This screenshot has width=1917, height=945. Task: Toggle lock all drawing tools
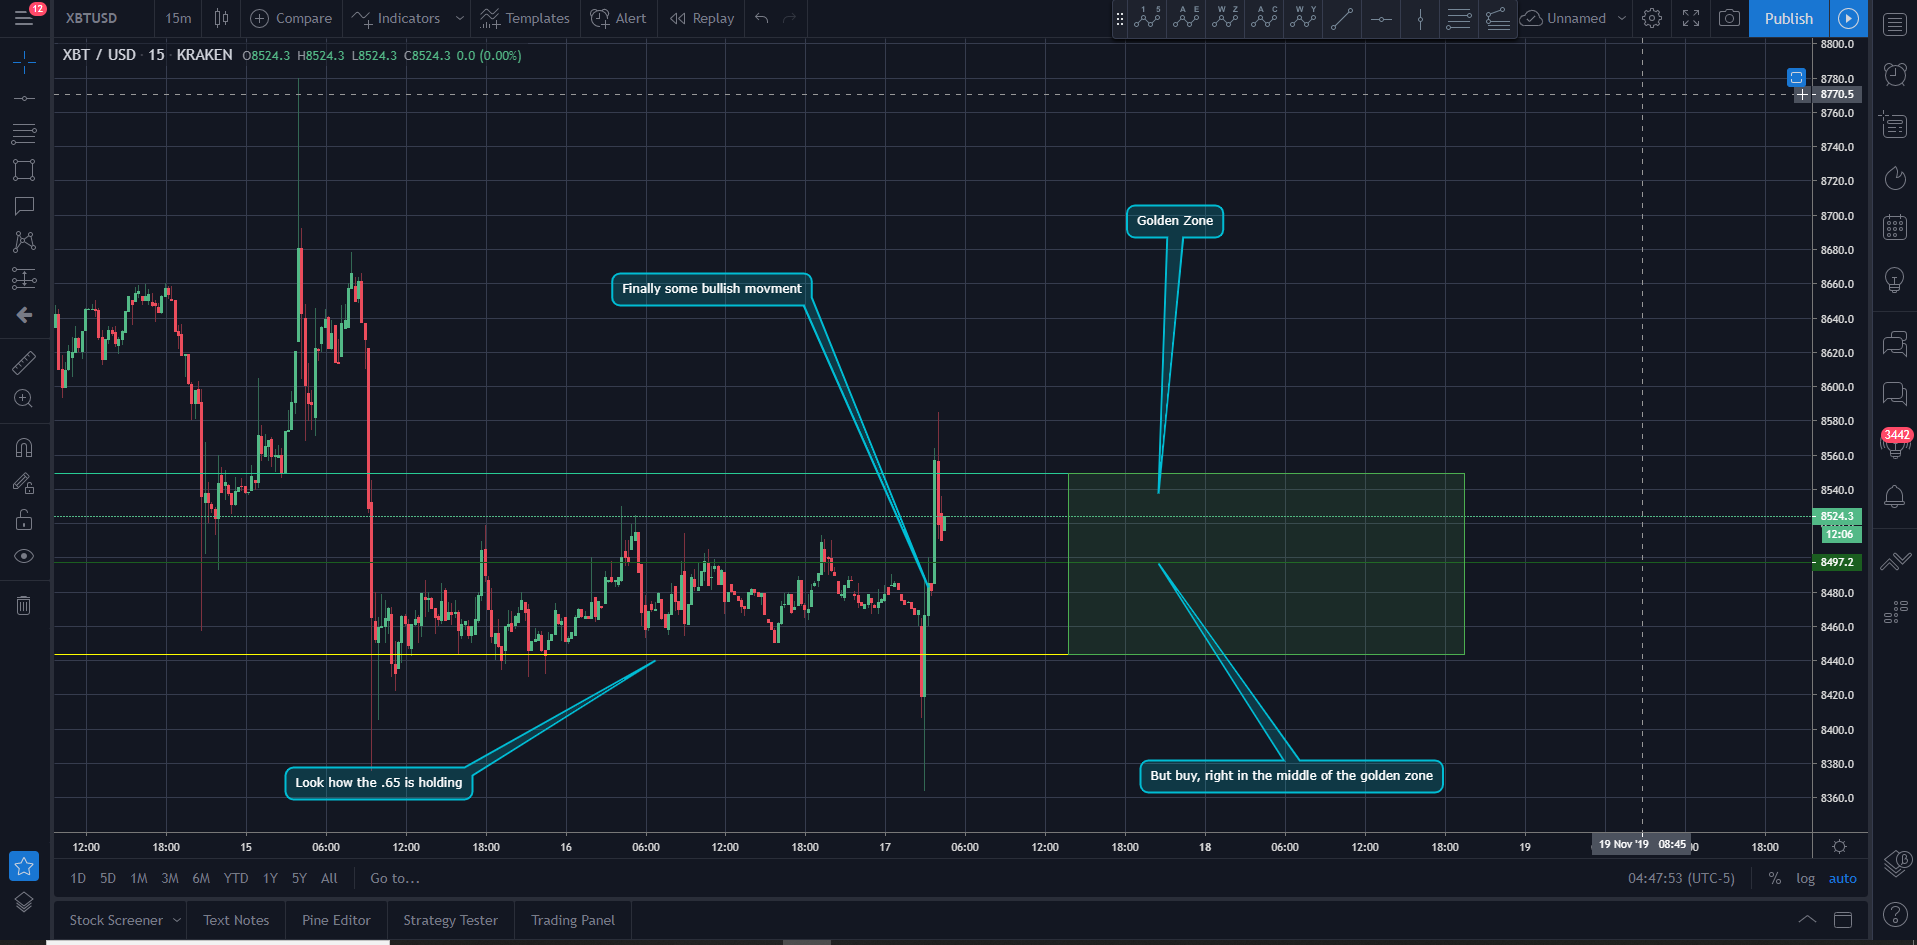(x=24, y=520)
